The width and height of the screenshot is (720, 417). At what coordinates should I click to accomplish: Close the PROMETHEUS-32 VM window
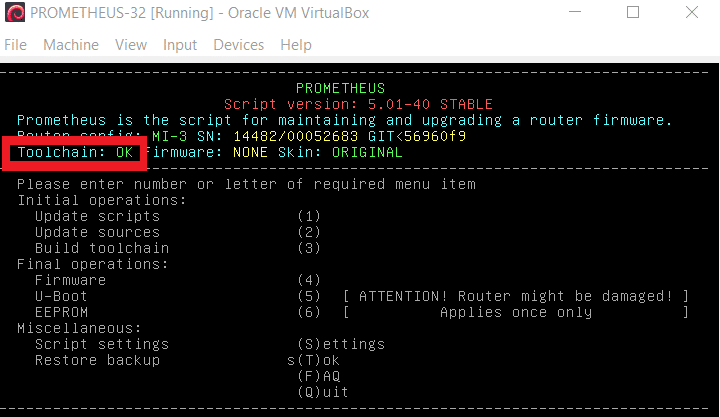pyautogui.click(x=690, y=14)
